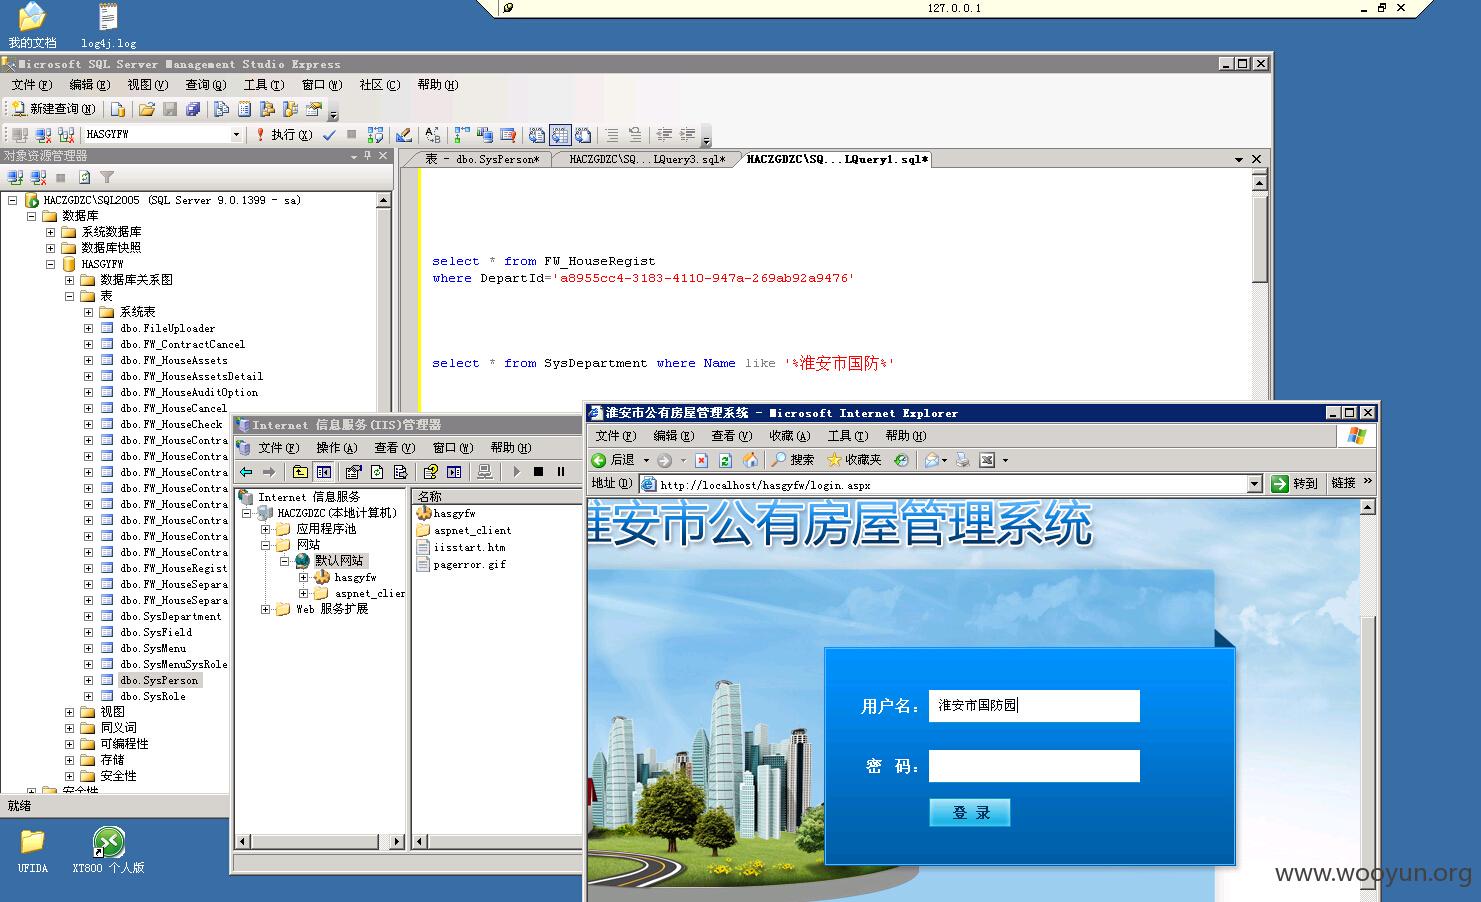
Task: Open XT800 个人版 desktop shortcut
Action: coord(108,851)
